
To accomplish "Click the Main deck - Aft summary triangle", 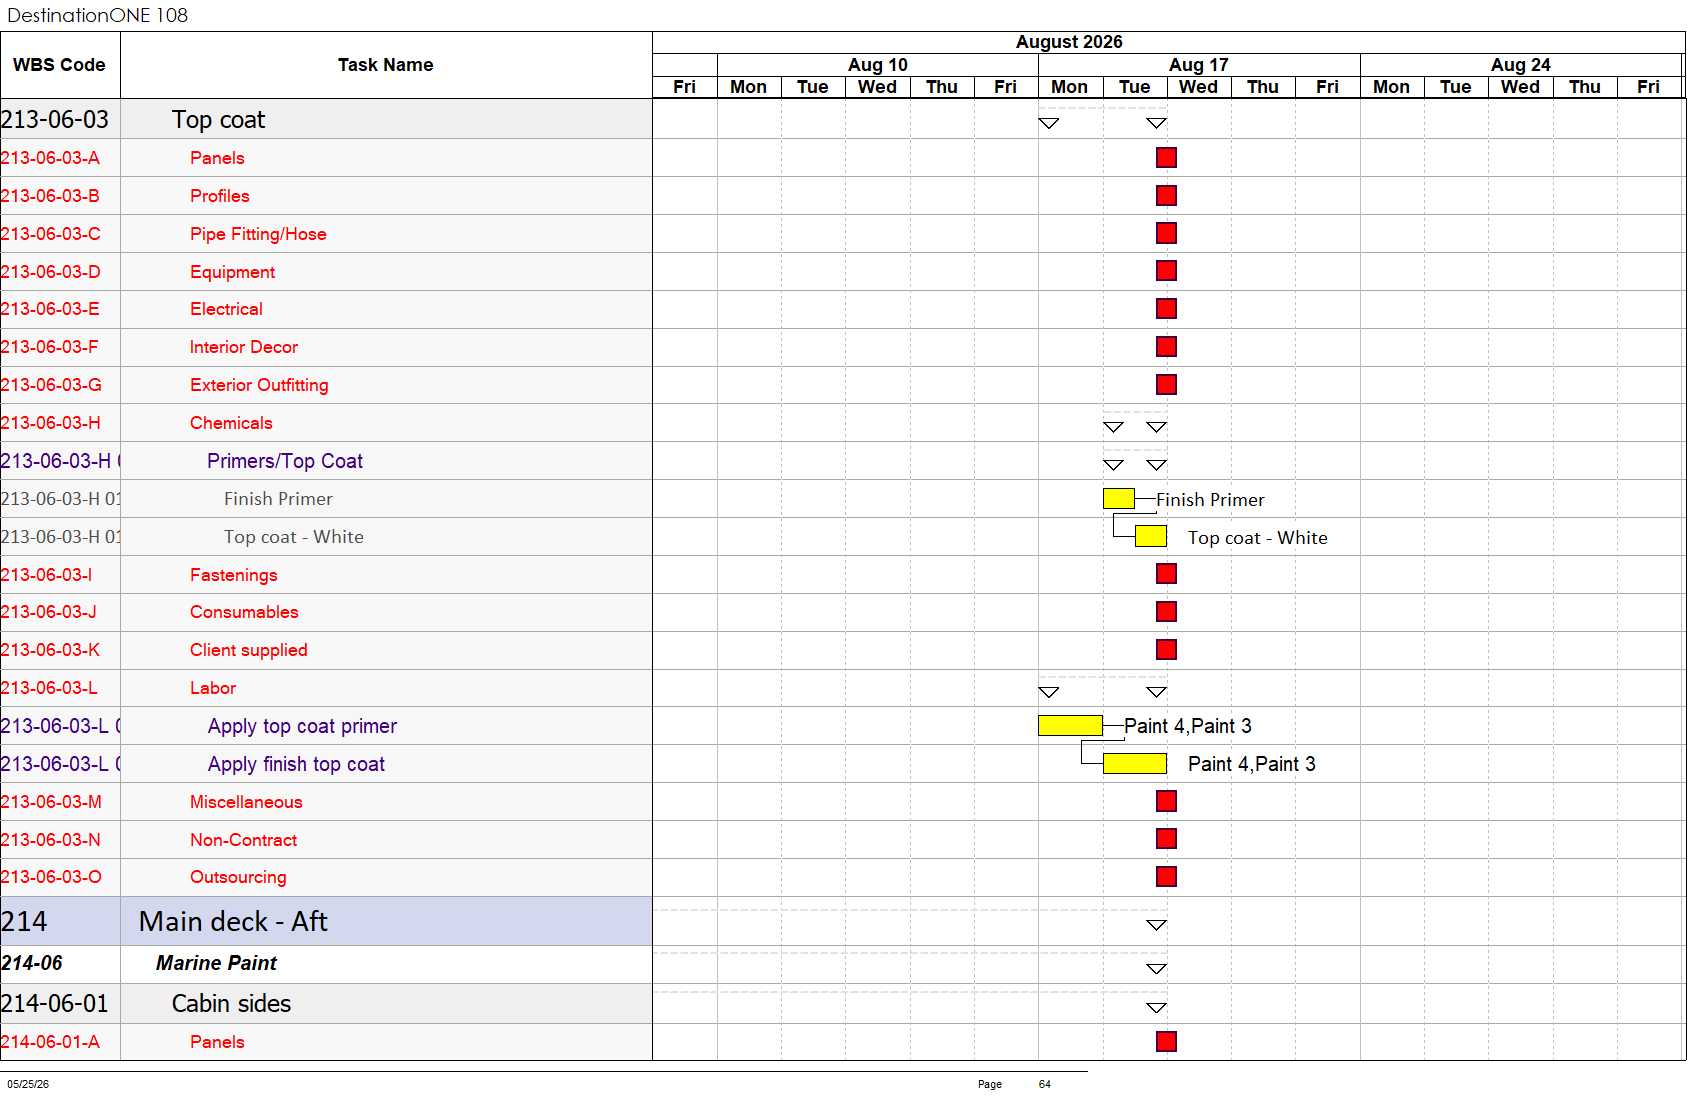I will click(1157, 925).
